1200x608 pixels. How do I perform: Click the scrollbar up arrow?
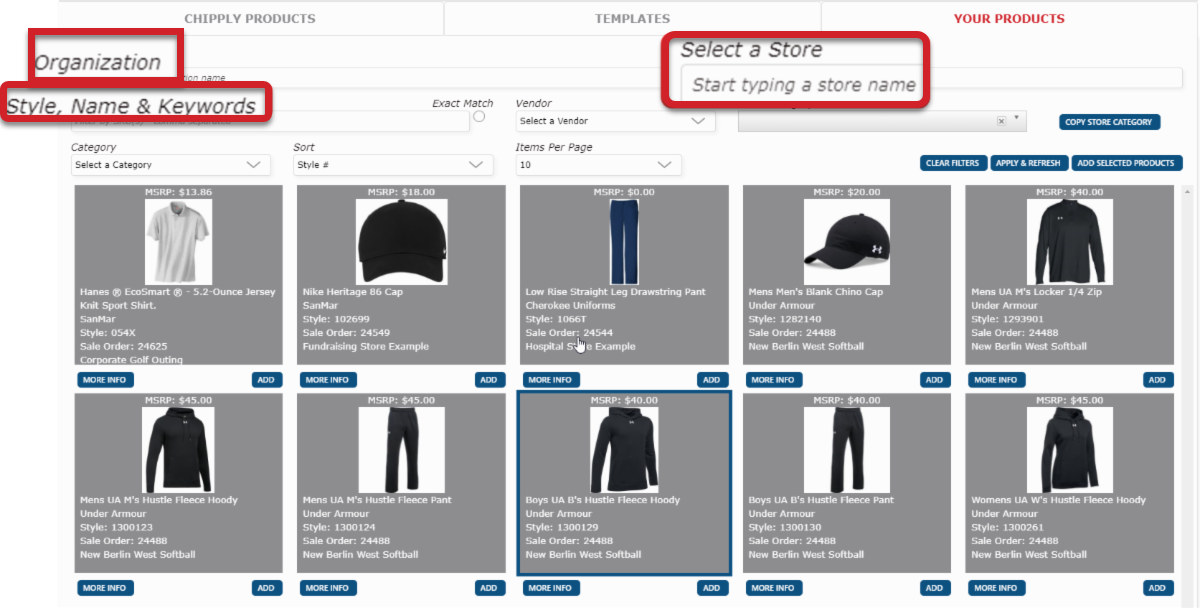[x=1188, y=190]
